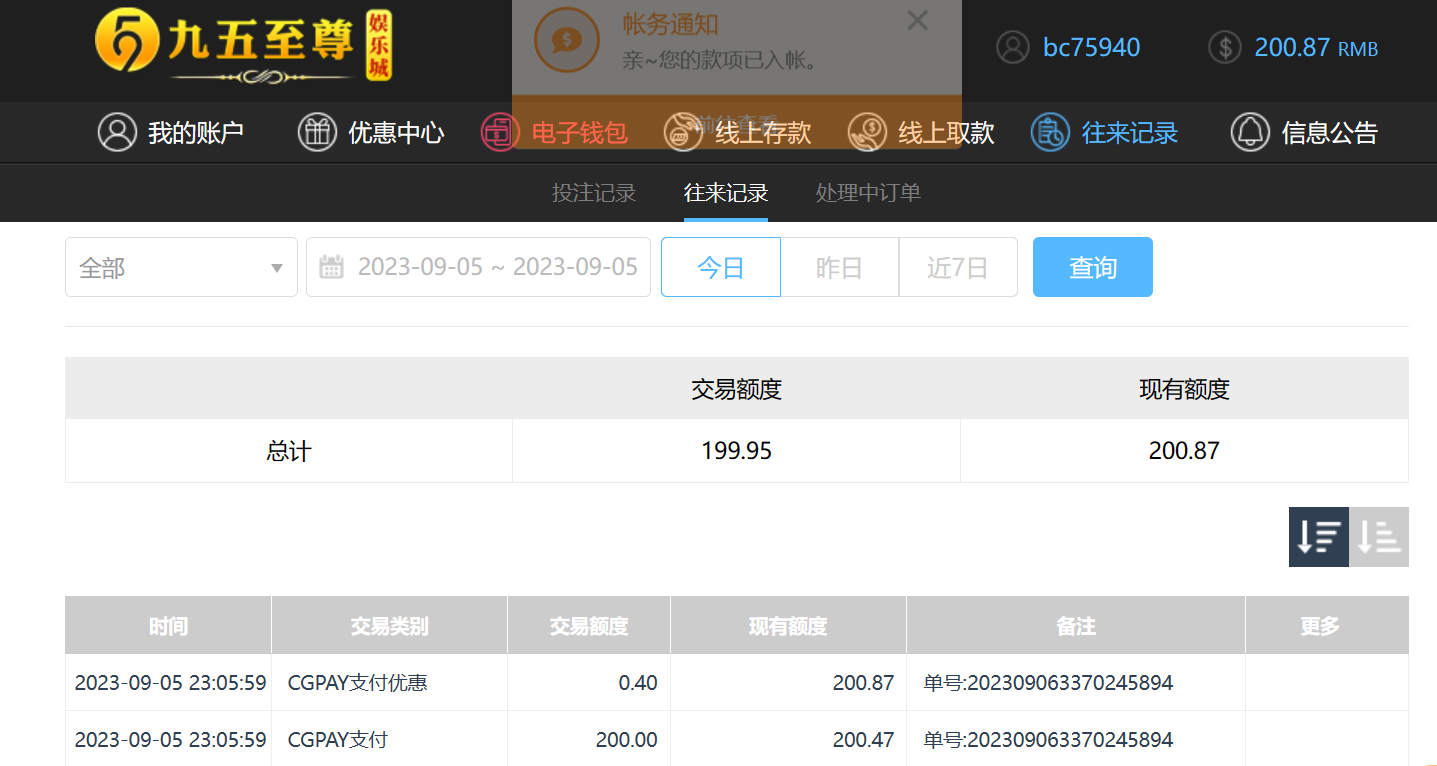Click the CGPAY支付 cell in the 200.00 row
1437x766 pixels.
coord(337,740)
